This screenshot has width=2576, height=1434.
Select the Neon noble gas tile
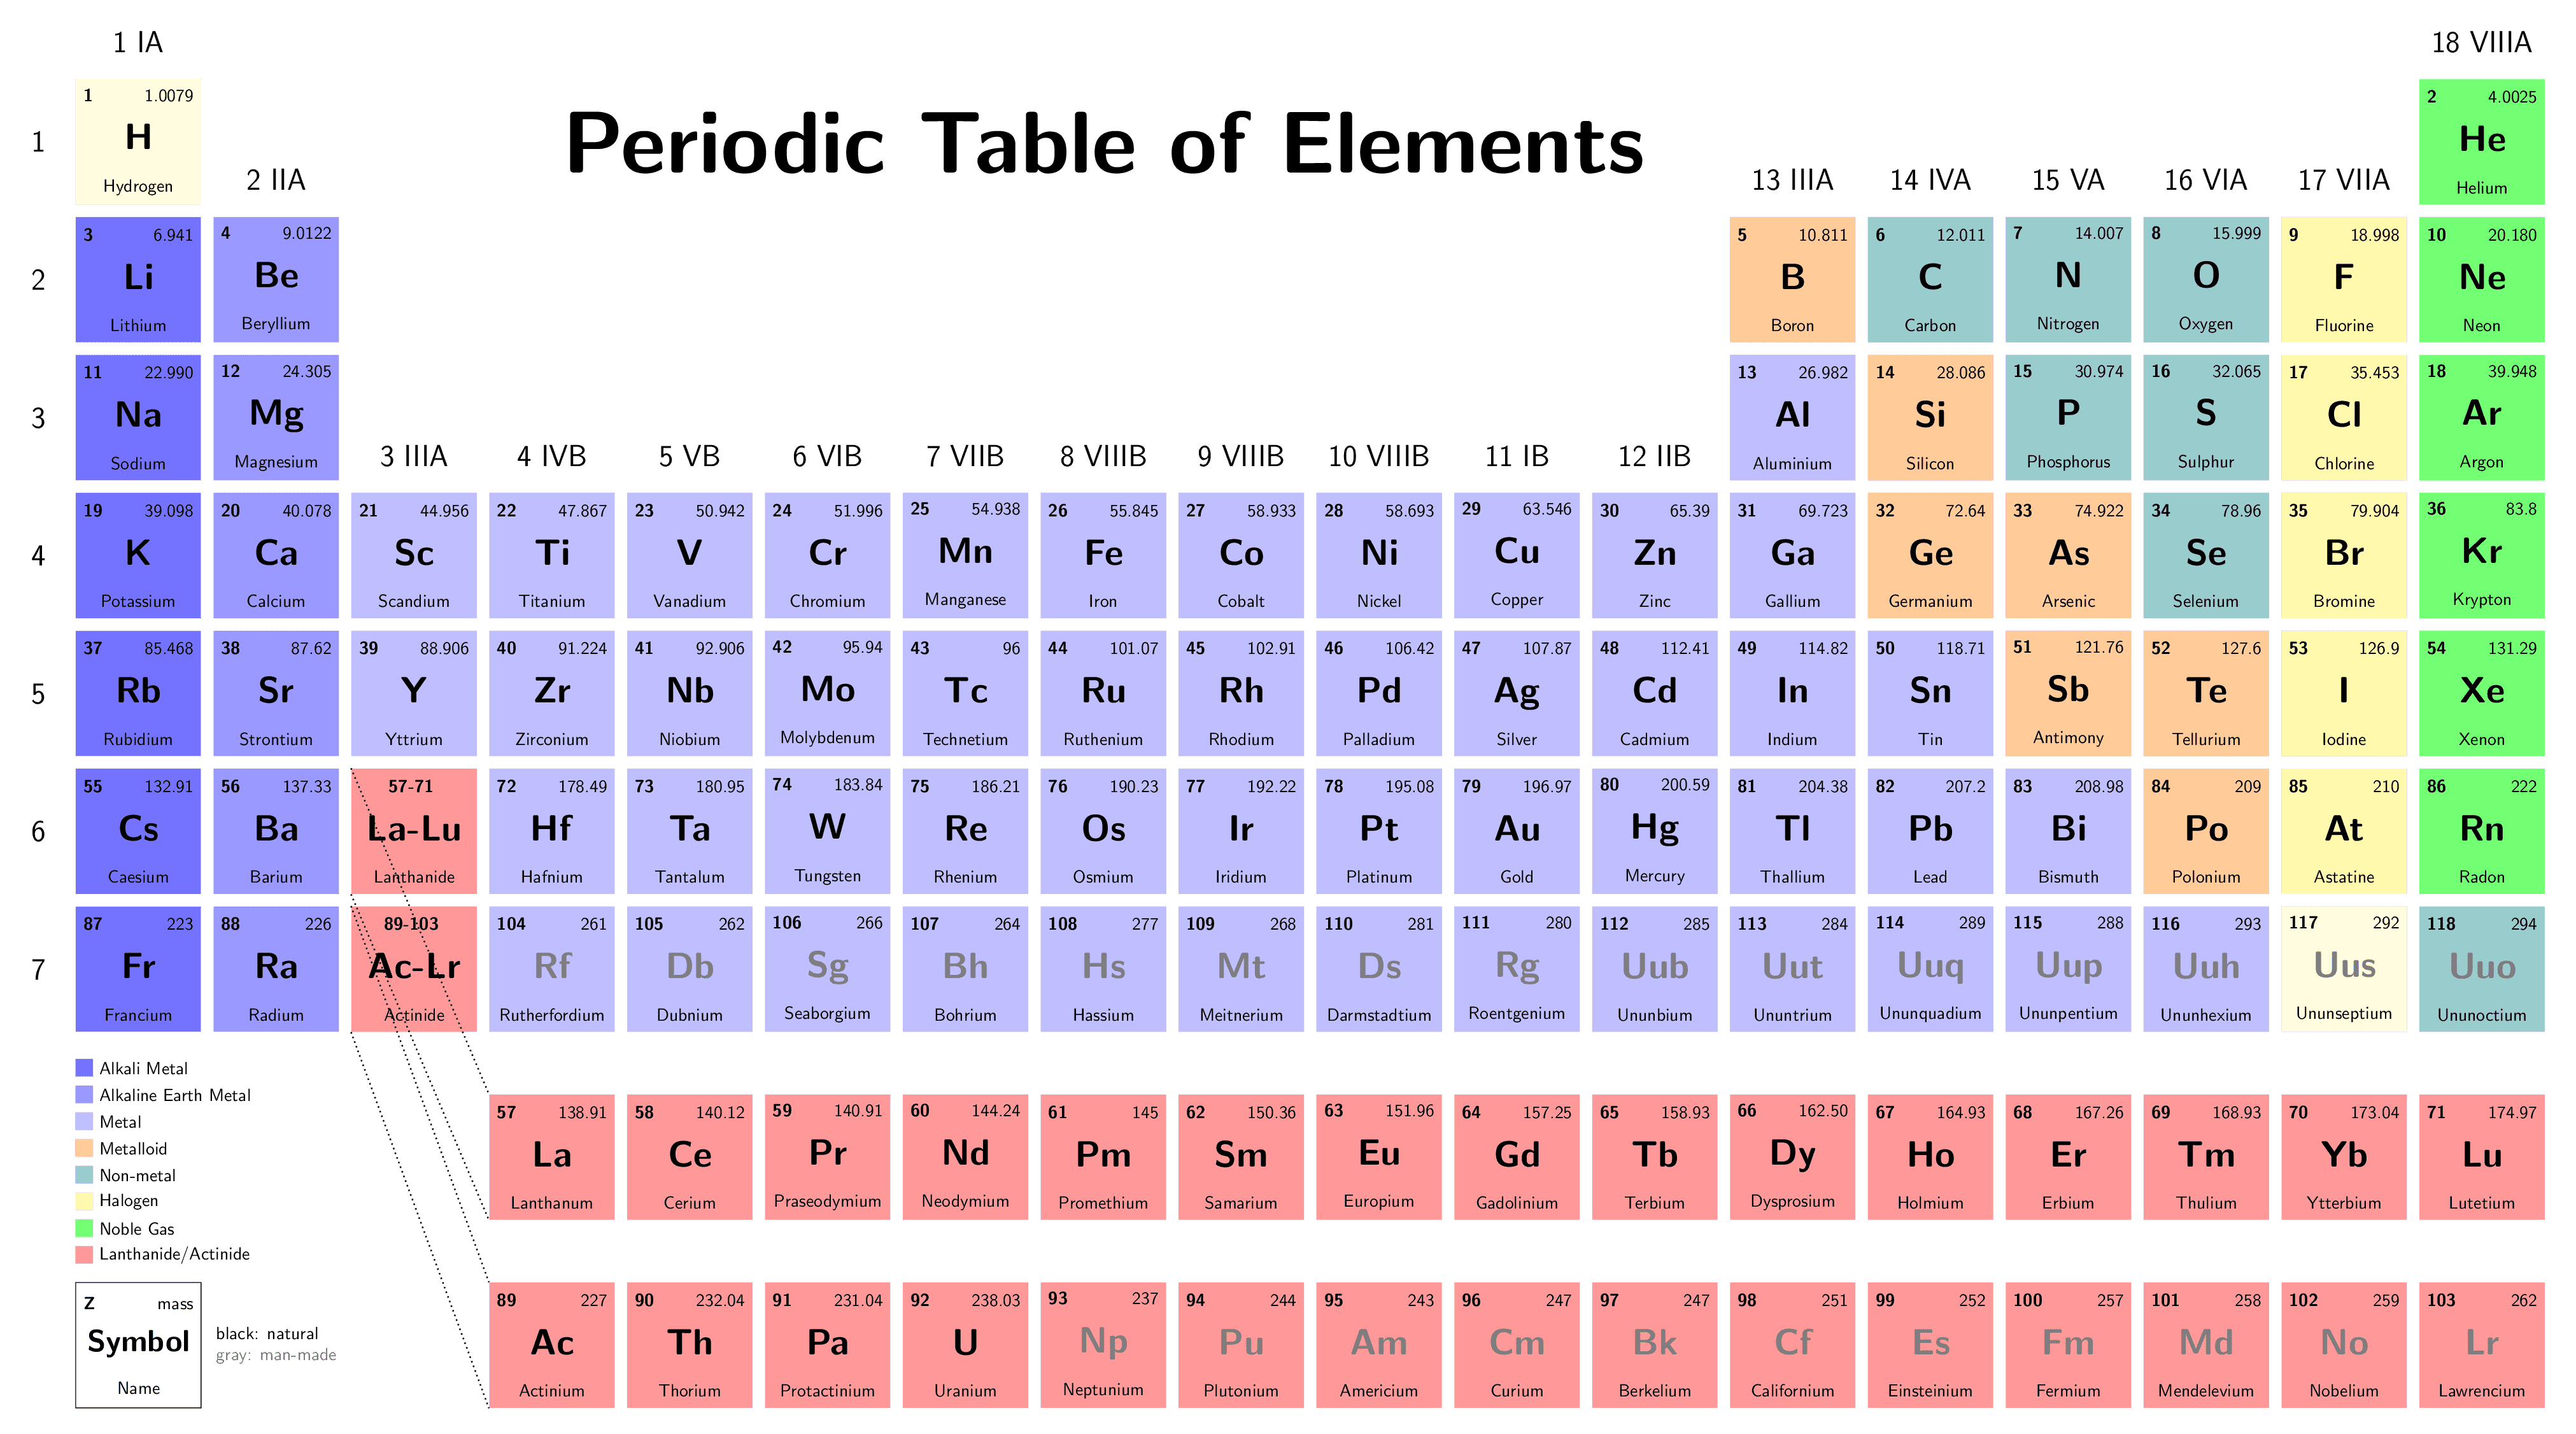[x=2482, y=280]
